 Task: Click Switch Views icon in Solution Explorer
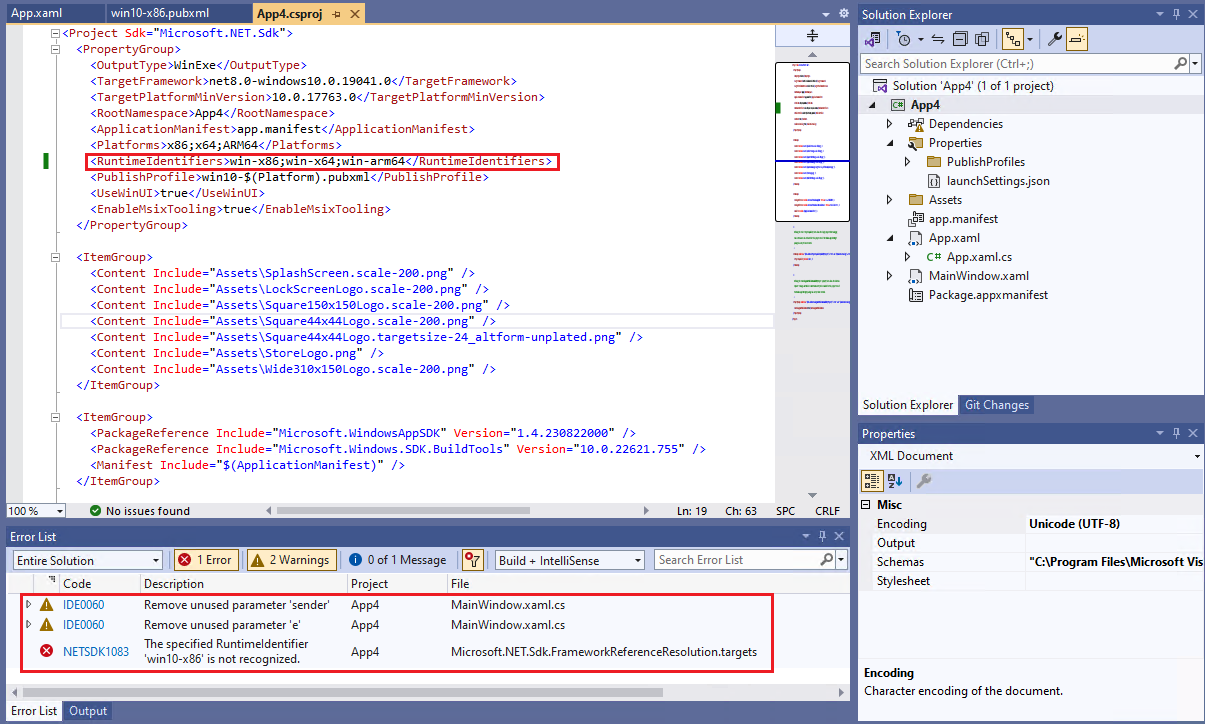tap(1012, 38)
